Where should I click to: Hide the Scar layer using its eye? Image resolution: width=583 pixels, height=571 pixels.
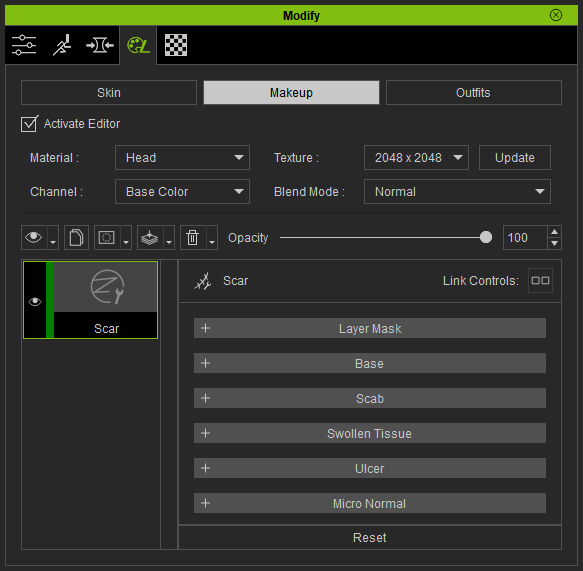(x=35, y=301)
